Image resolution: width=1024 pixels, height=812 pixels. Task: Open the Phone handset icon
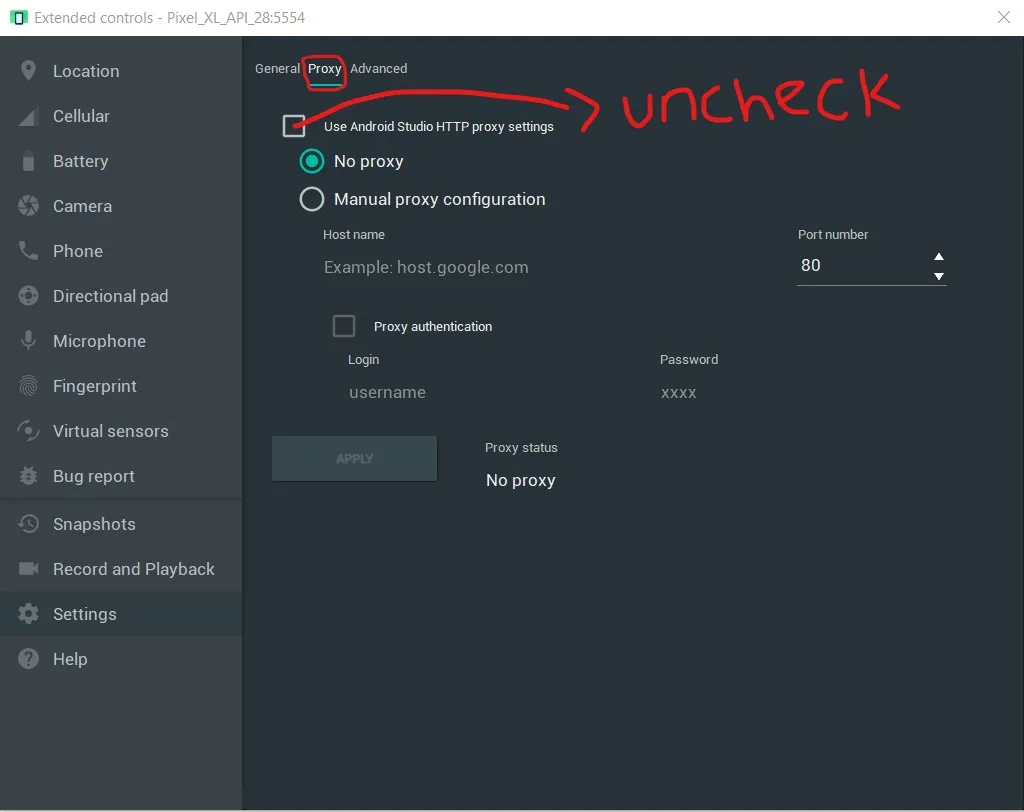(x=28, y=251)
